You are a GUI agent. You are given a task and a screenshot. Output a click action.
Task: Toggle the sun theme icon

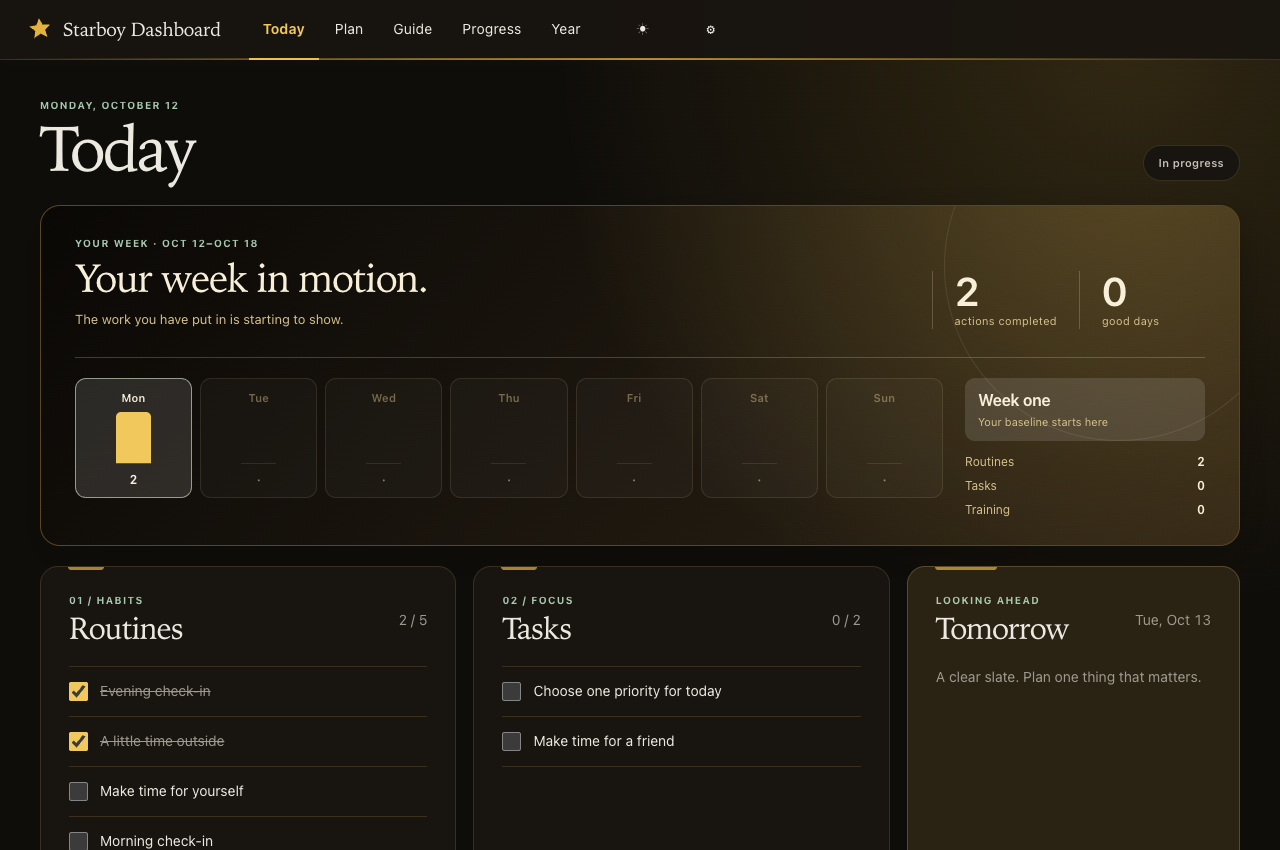[643, 29]
